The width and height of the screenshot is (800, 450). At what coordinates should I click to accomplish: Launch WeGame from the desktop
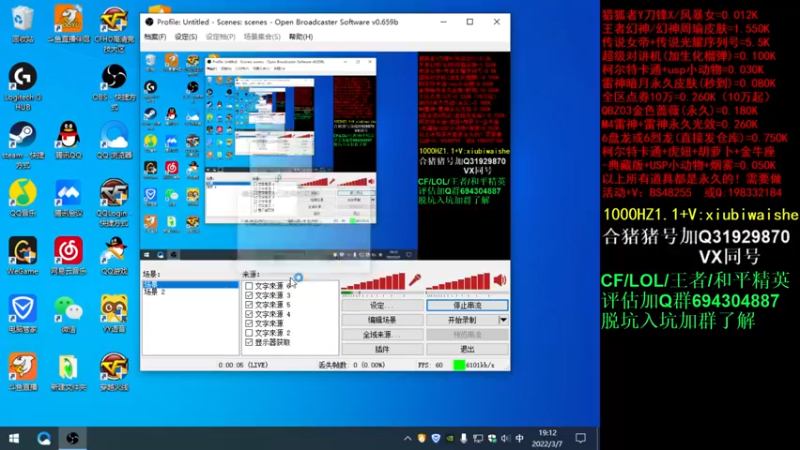(22, 256)
